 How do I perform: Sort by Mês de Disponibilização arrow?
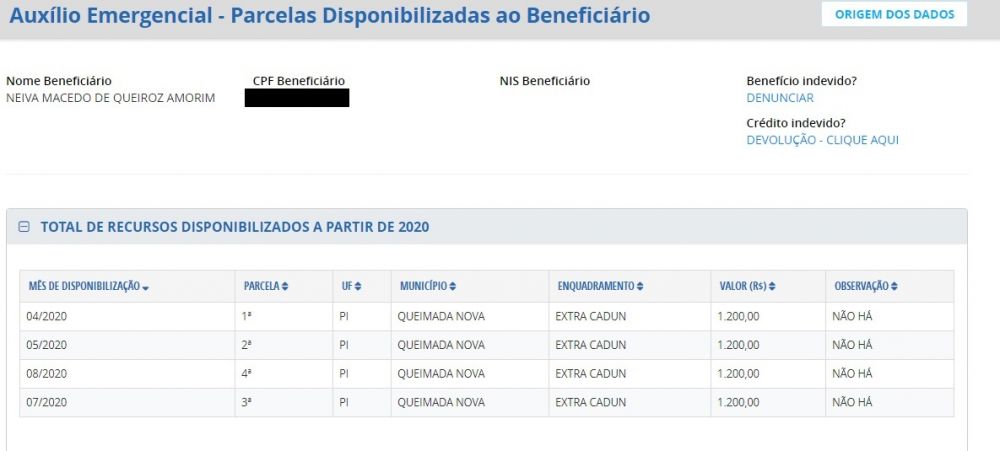[146, 288]
